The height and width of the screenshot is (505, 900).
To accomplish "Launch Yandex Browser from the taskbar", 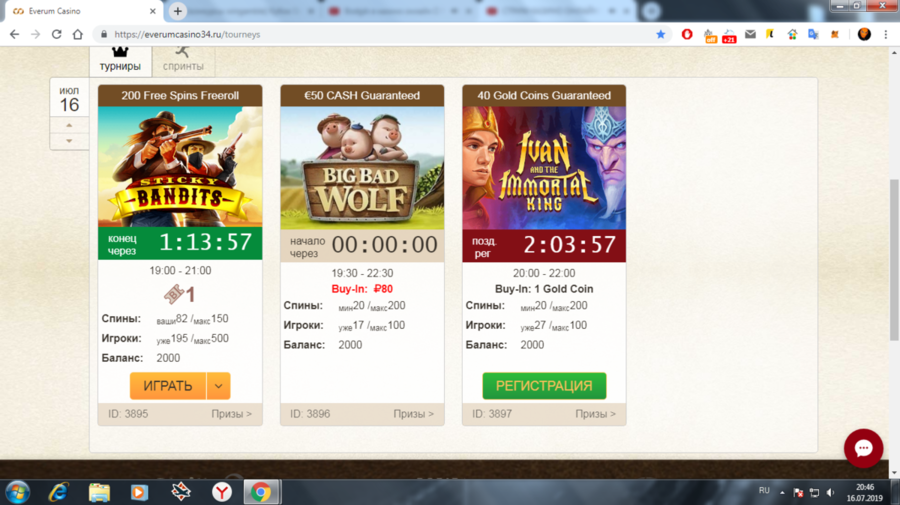I will pyautogui.click(x=222, y=492).
